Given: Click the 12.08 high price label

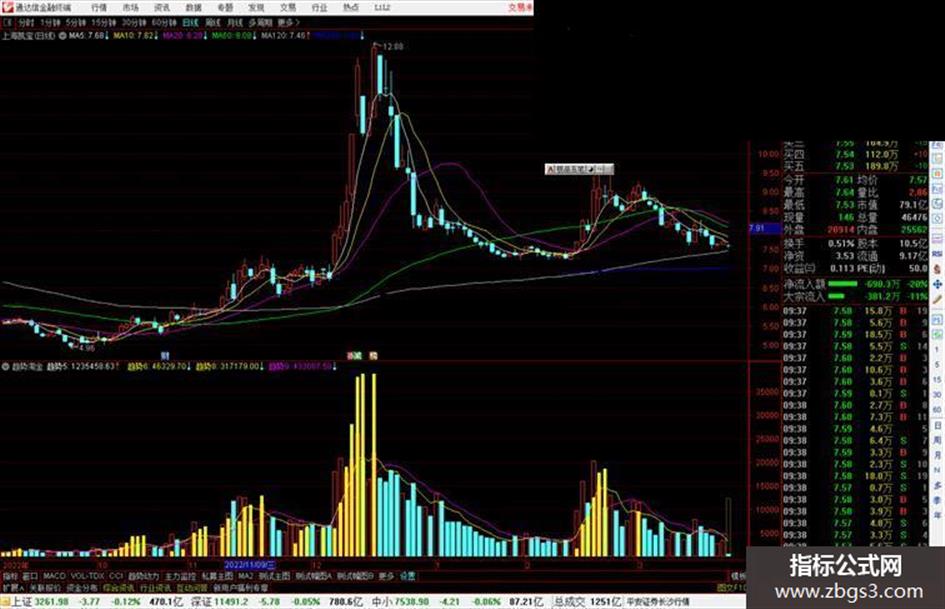Looking at the screenshot, I should coord(393,46).
